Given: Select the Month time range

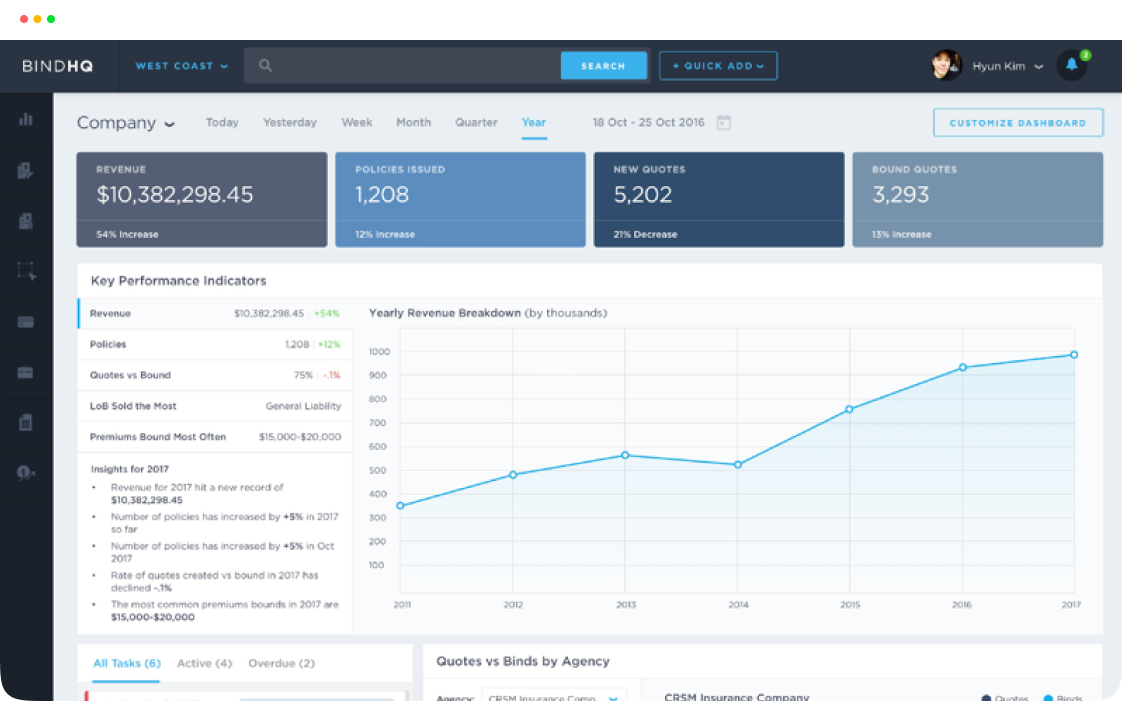Looking at the screenshot, I should 414,122.
